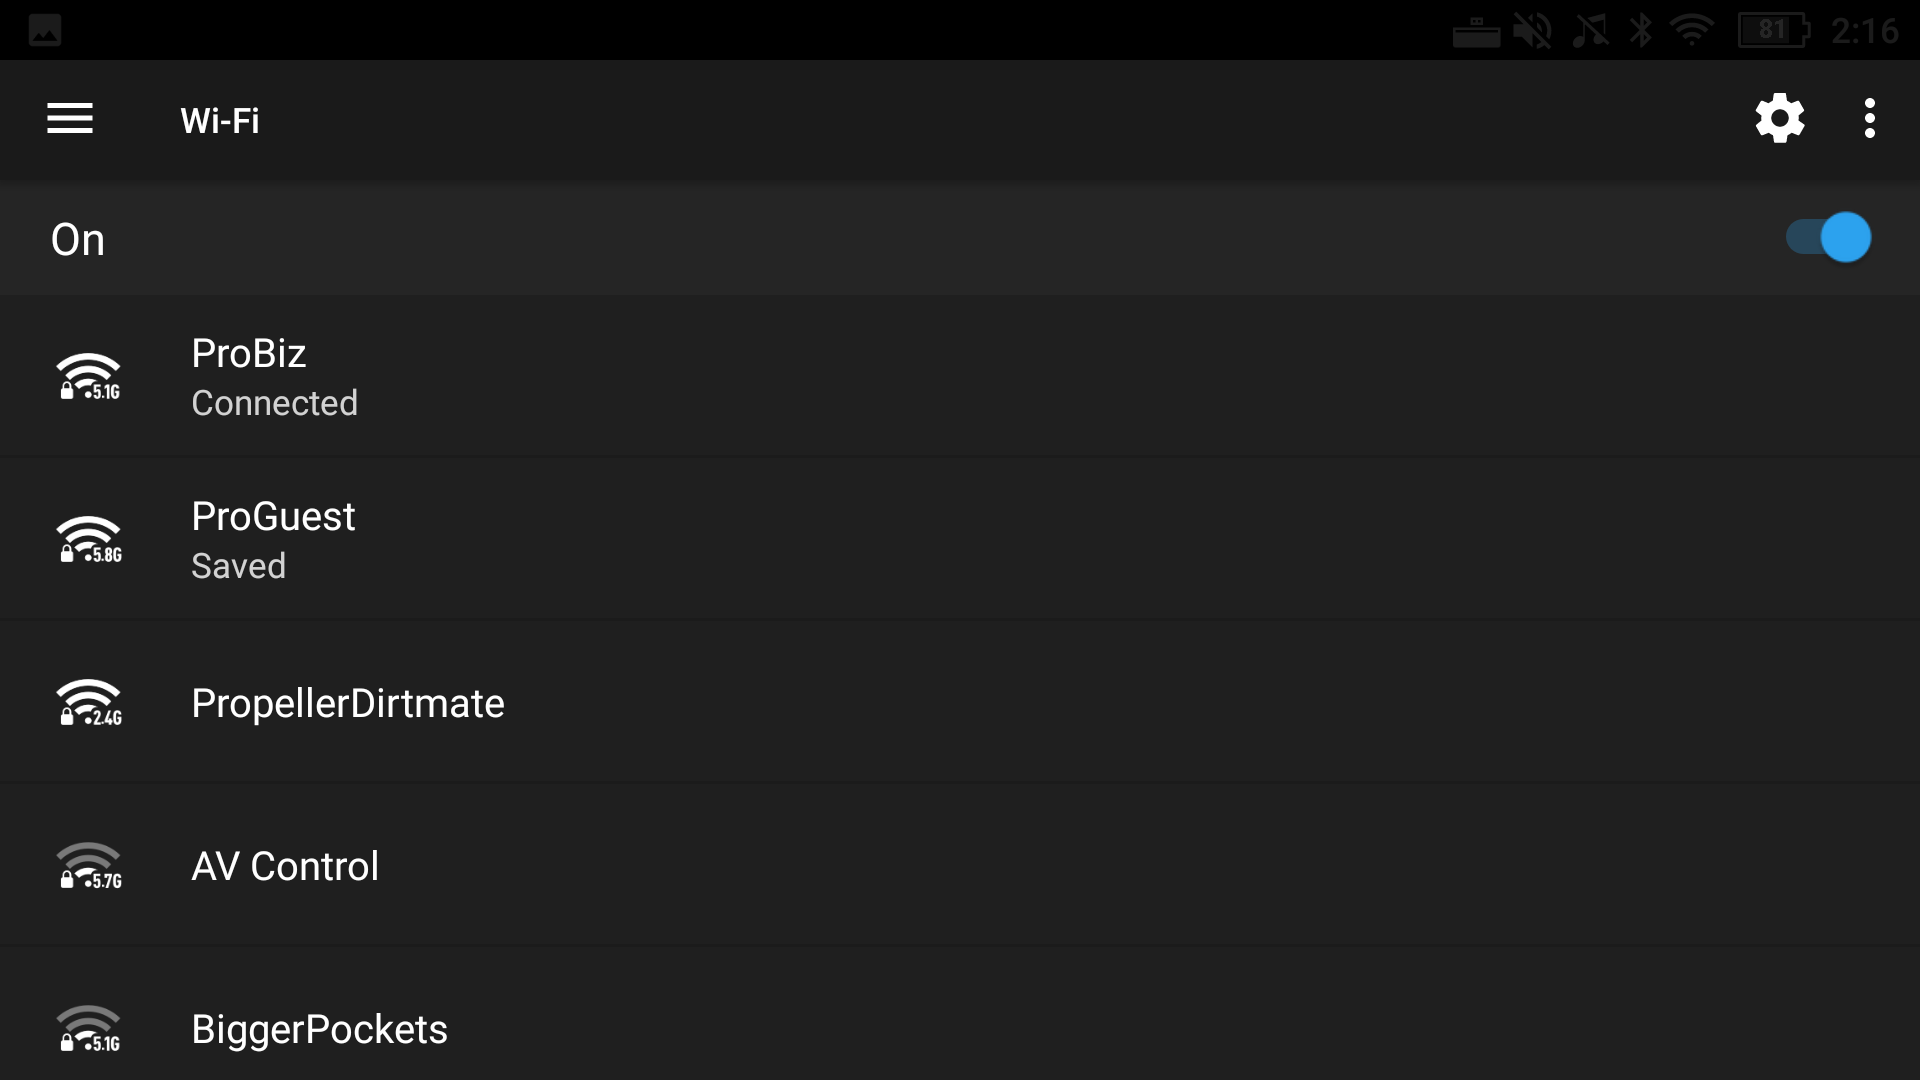Select the saved ProGuest network
Image resolution: width=1920 pixels, height=1080 pixels.
[960, 540]
